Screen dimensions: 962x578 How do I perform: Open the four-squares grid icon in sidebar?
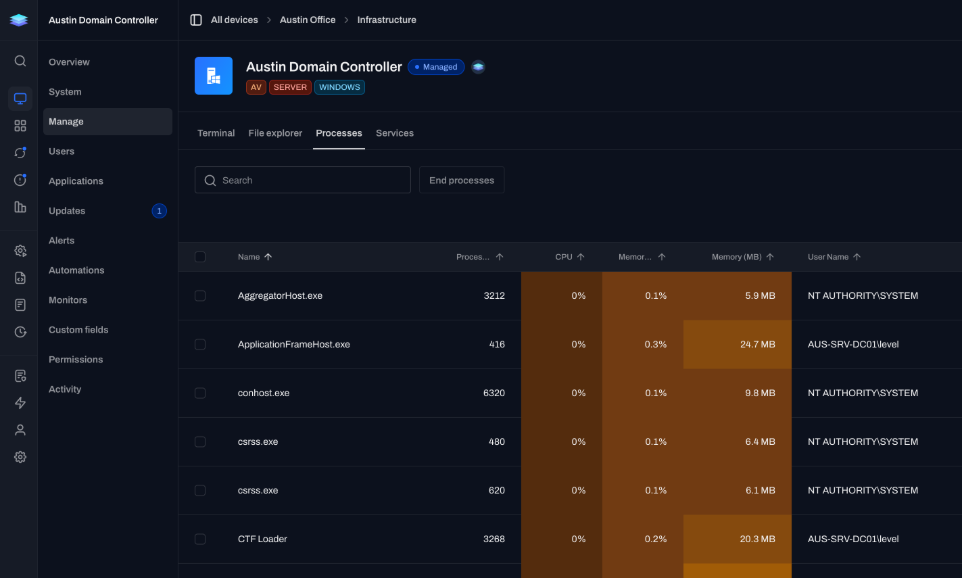coord(20,125)
